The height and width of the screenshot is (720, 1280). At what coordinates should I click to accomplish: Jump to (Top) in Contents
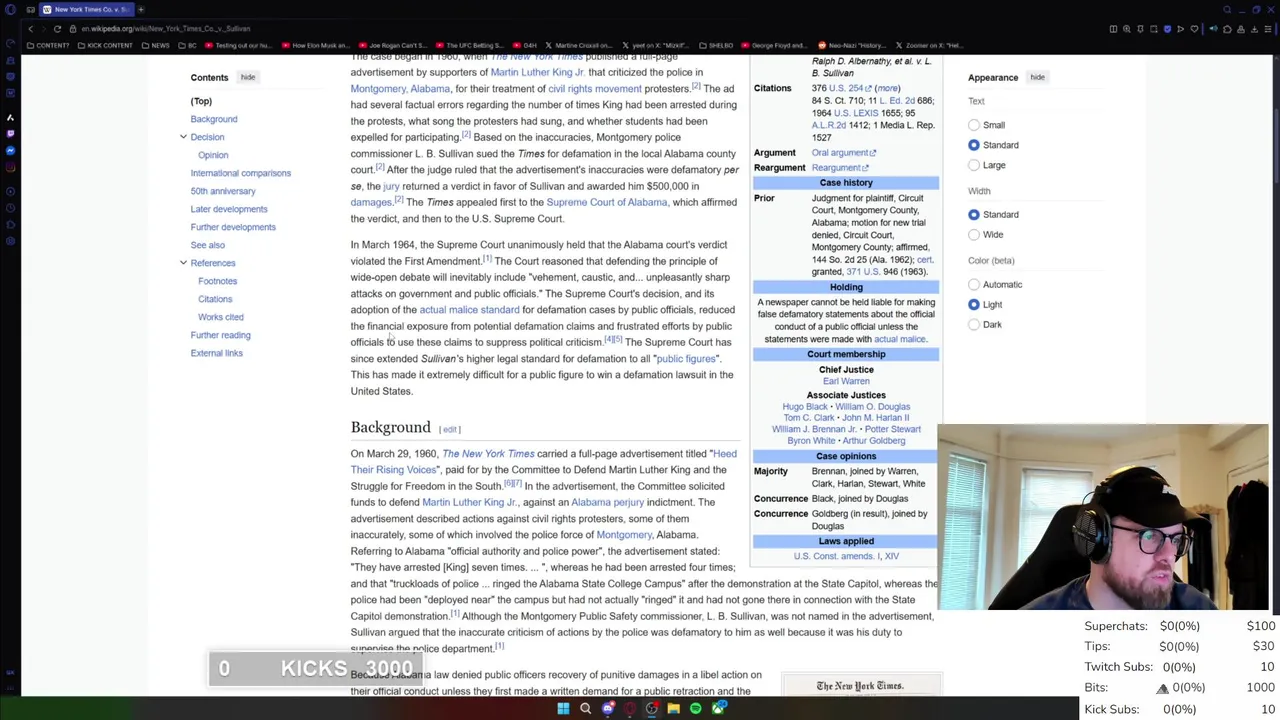(201, 101)
